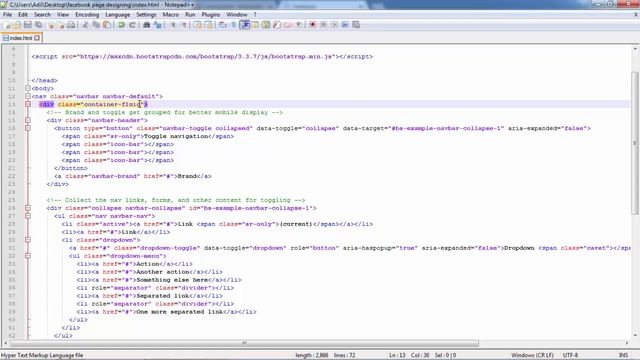Open the Macro menu
Image resolution: width=640 pixels, height=360 pixels.
[171, 15]
